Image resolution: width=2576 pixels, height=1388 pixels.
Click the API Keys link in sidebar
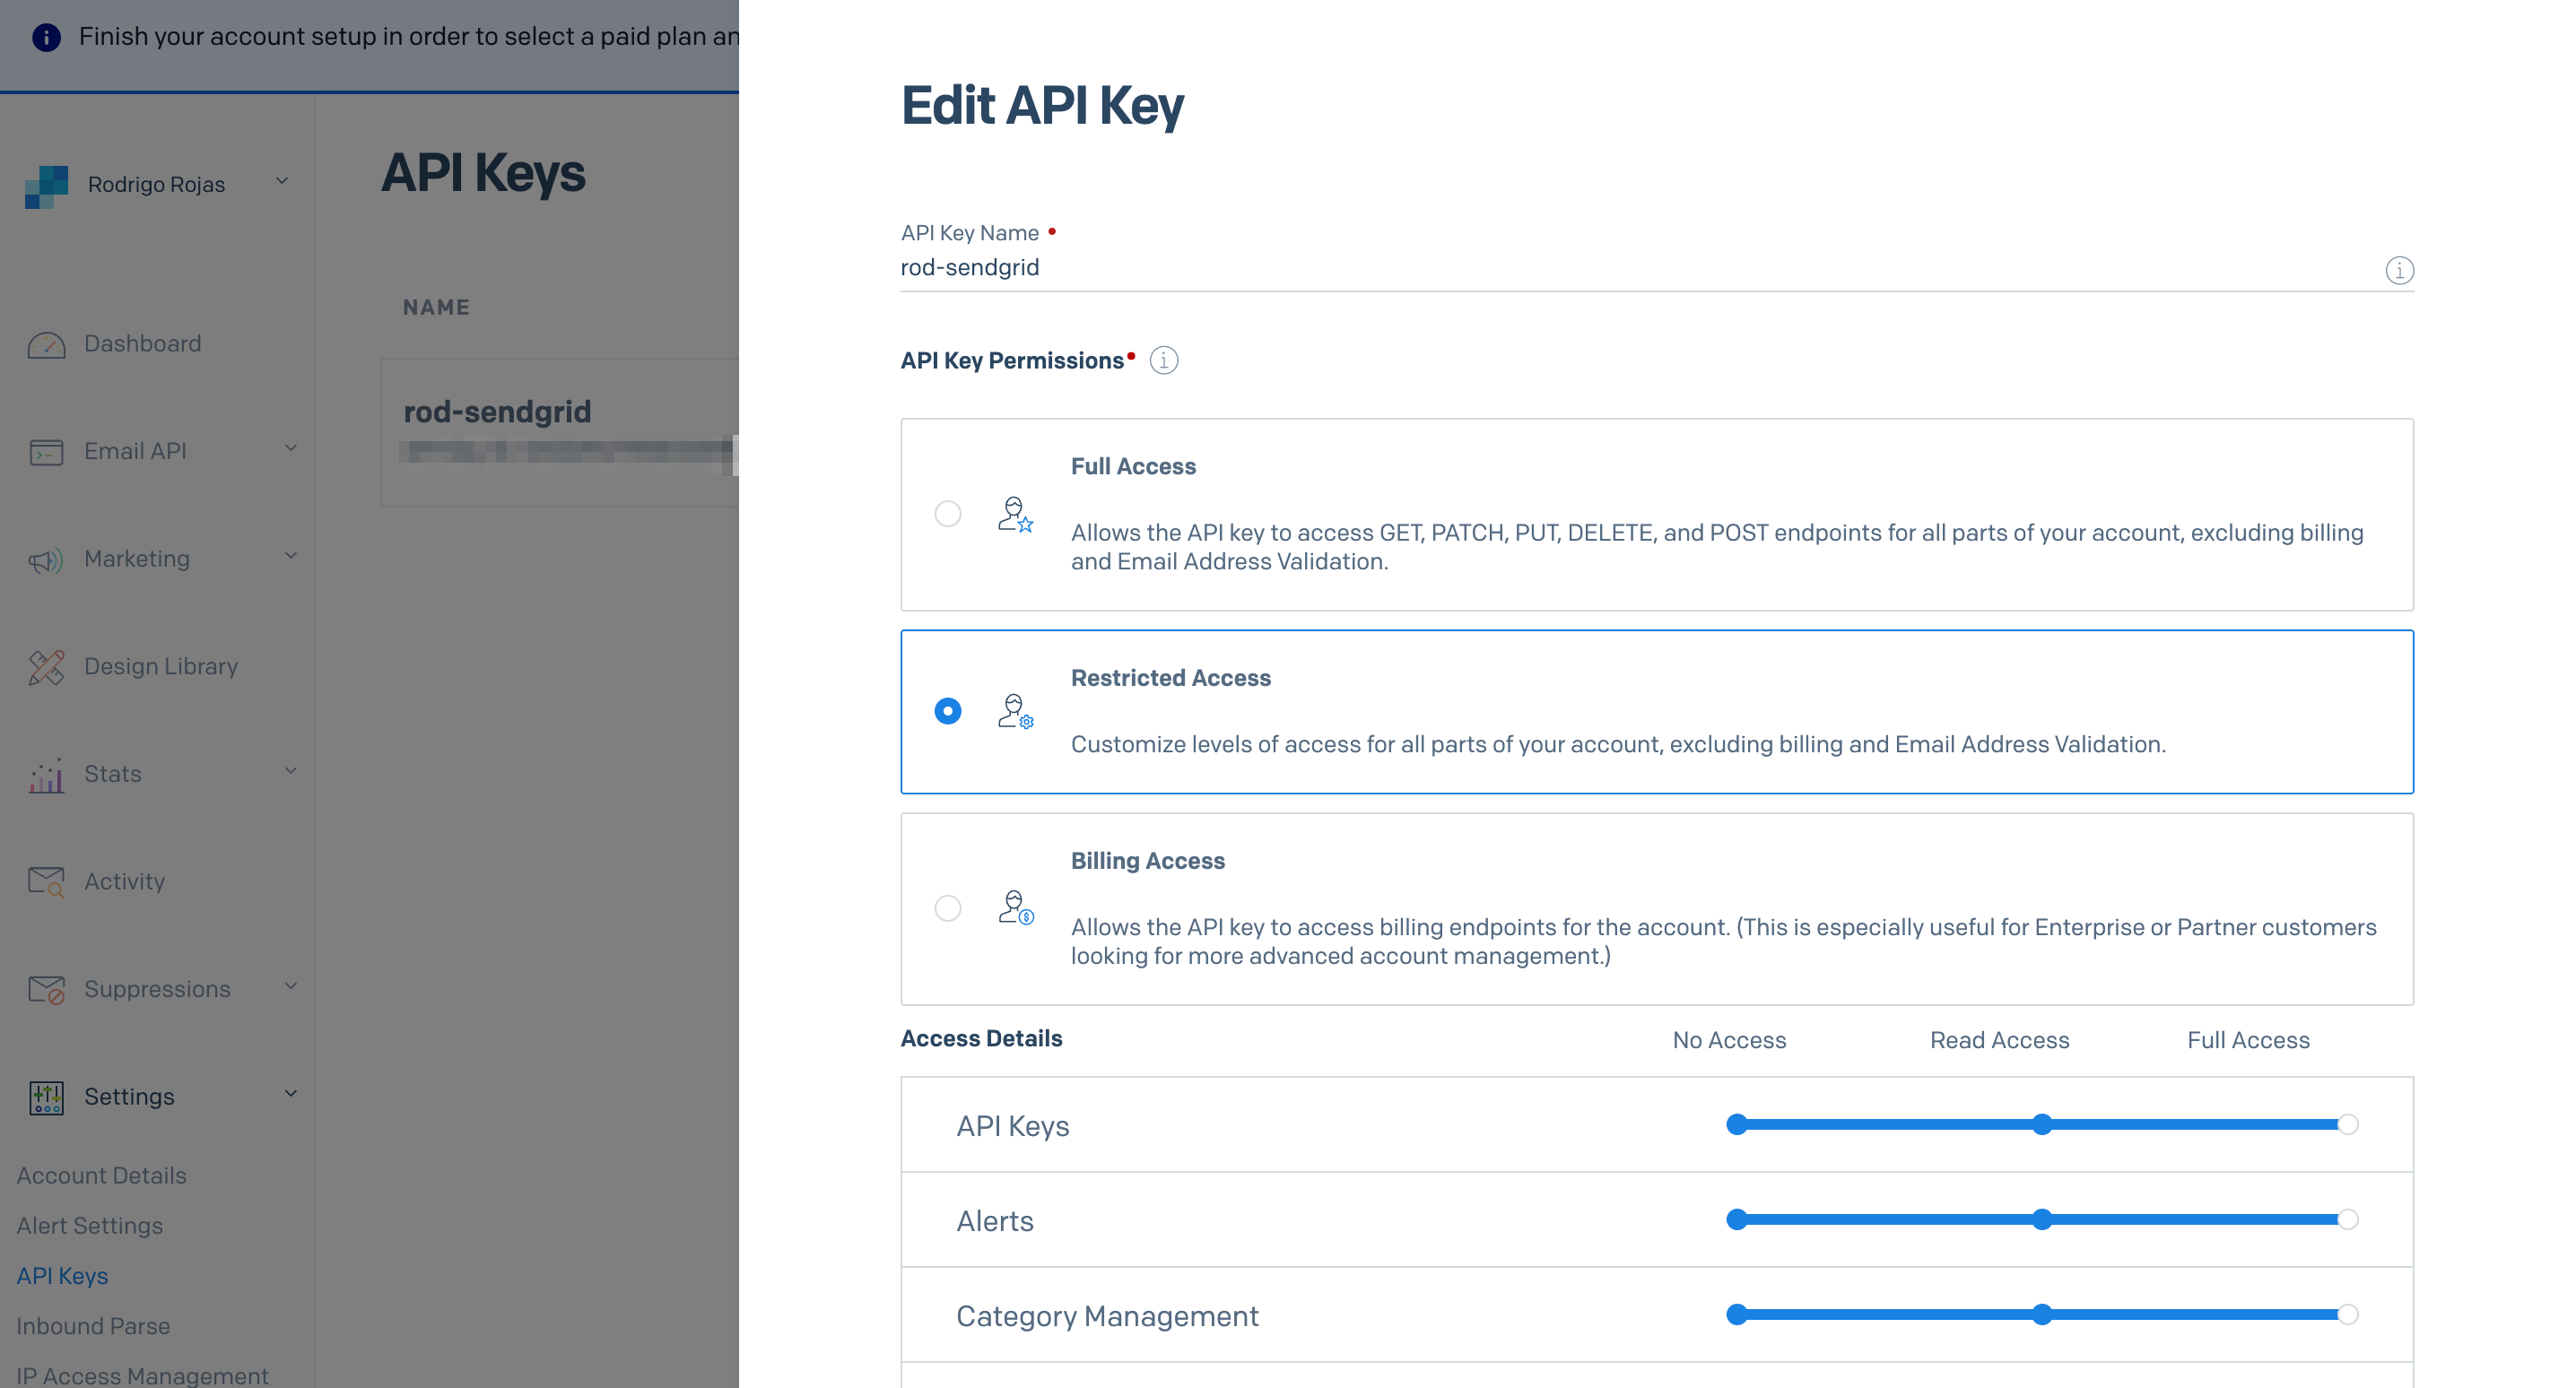click(x=62, y=1275)
